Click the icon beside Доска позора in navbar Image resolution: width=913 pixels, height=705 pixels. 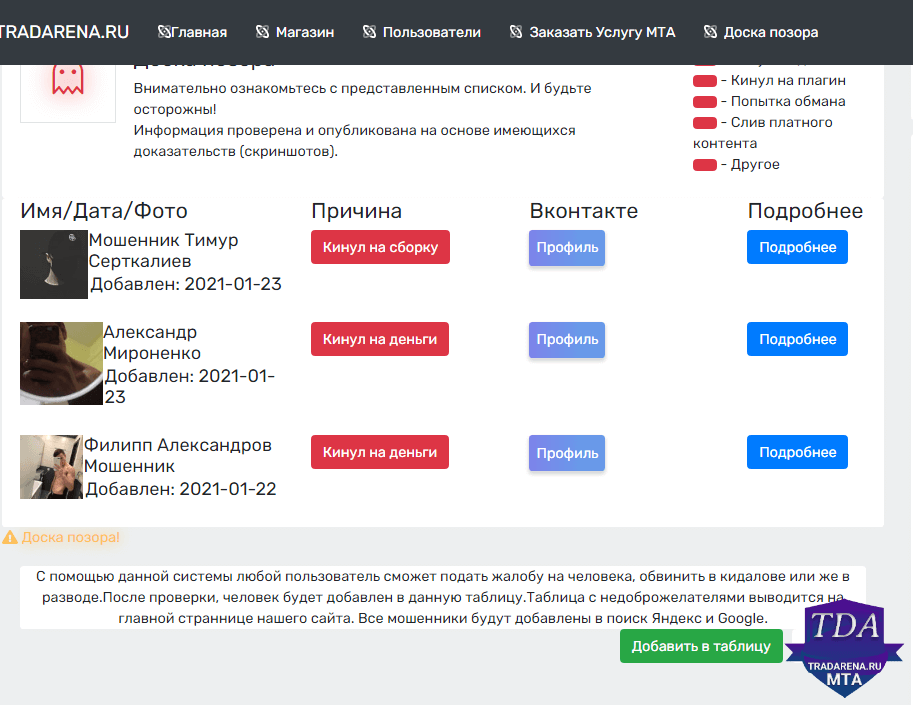[x=710, y=31]
